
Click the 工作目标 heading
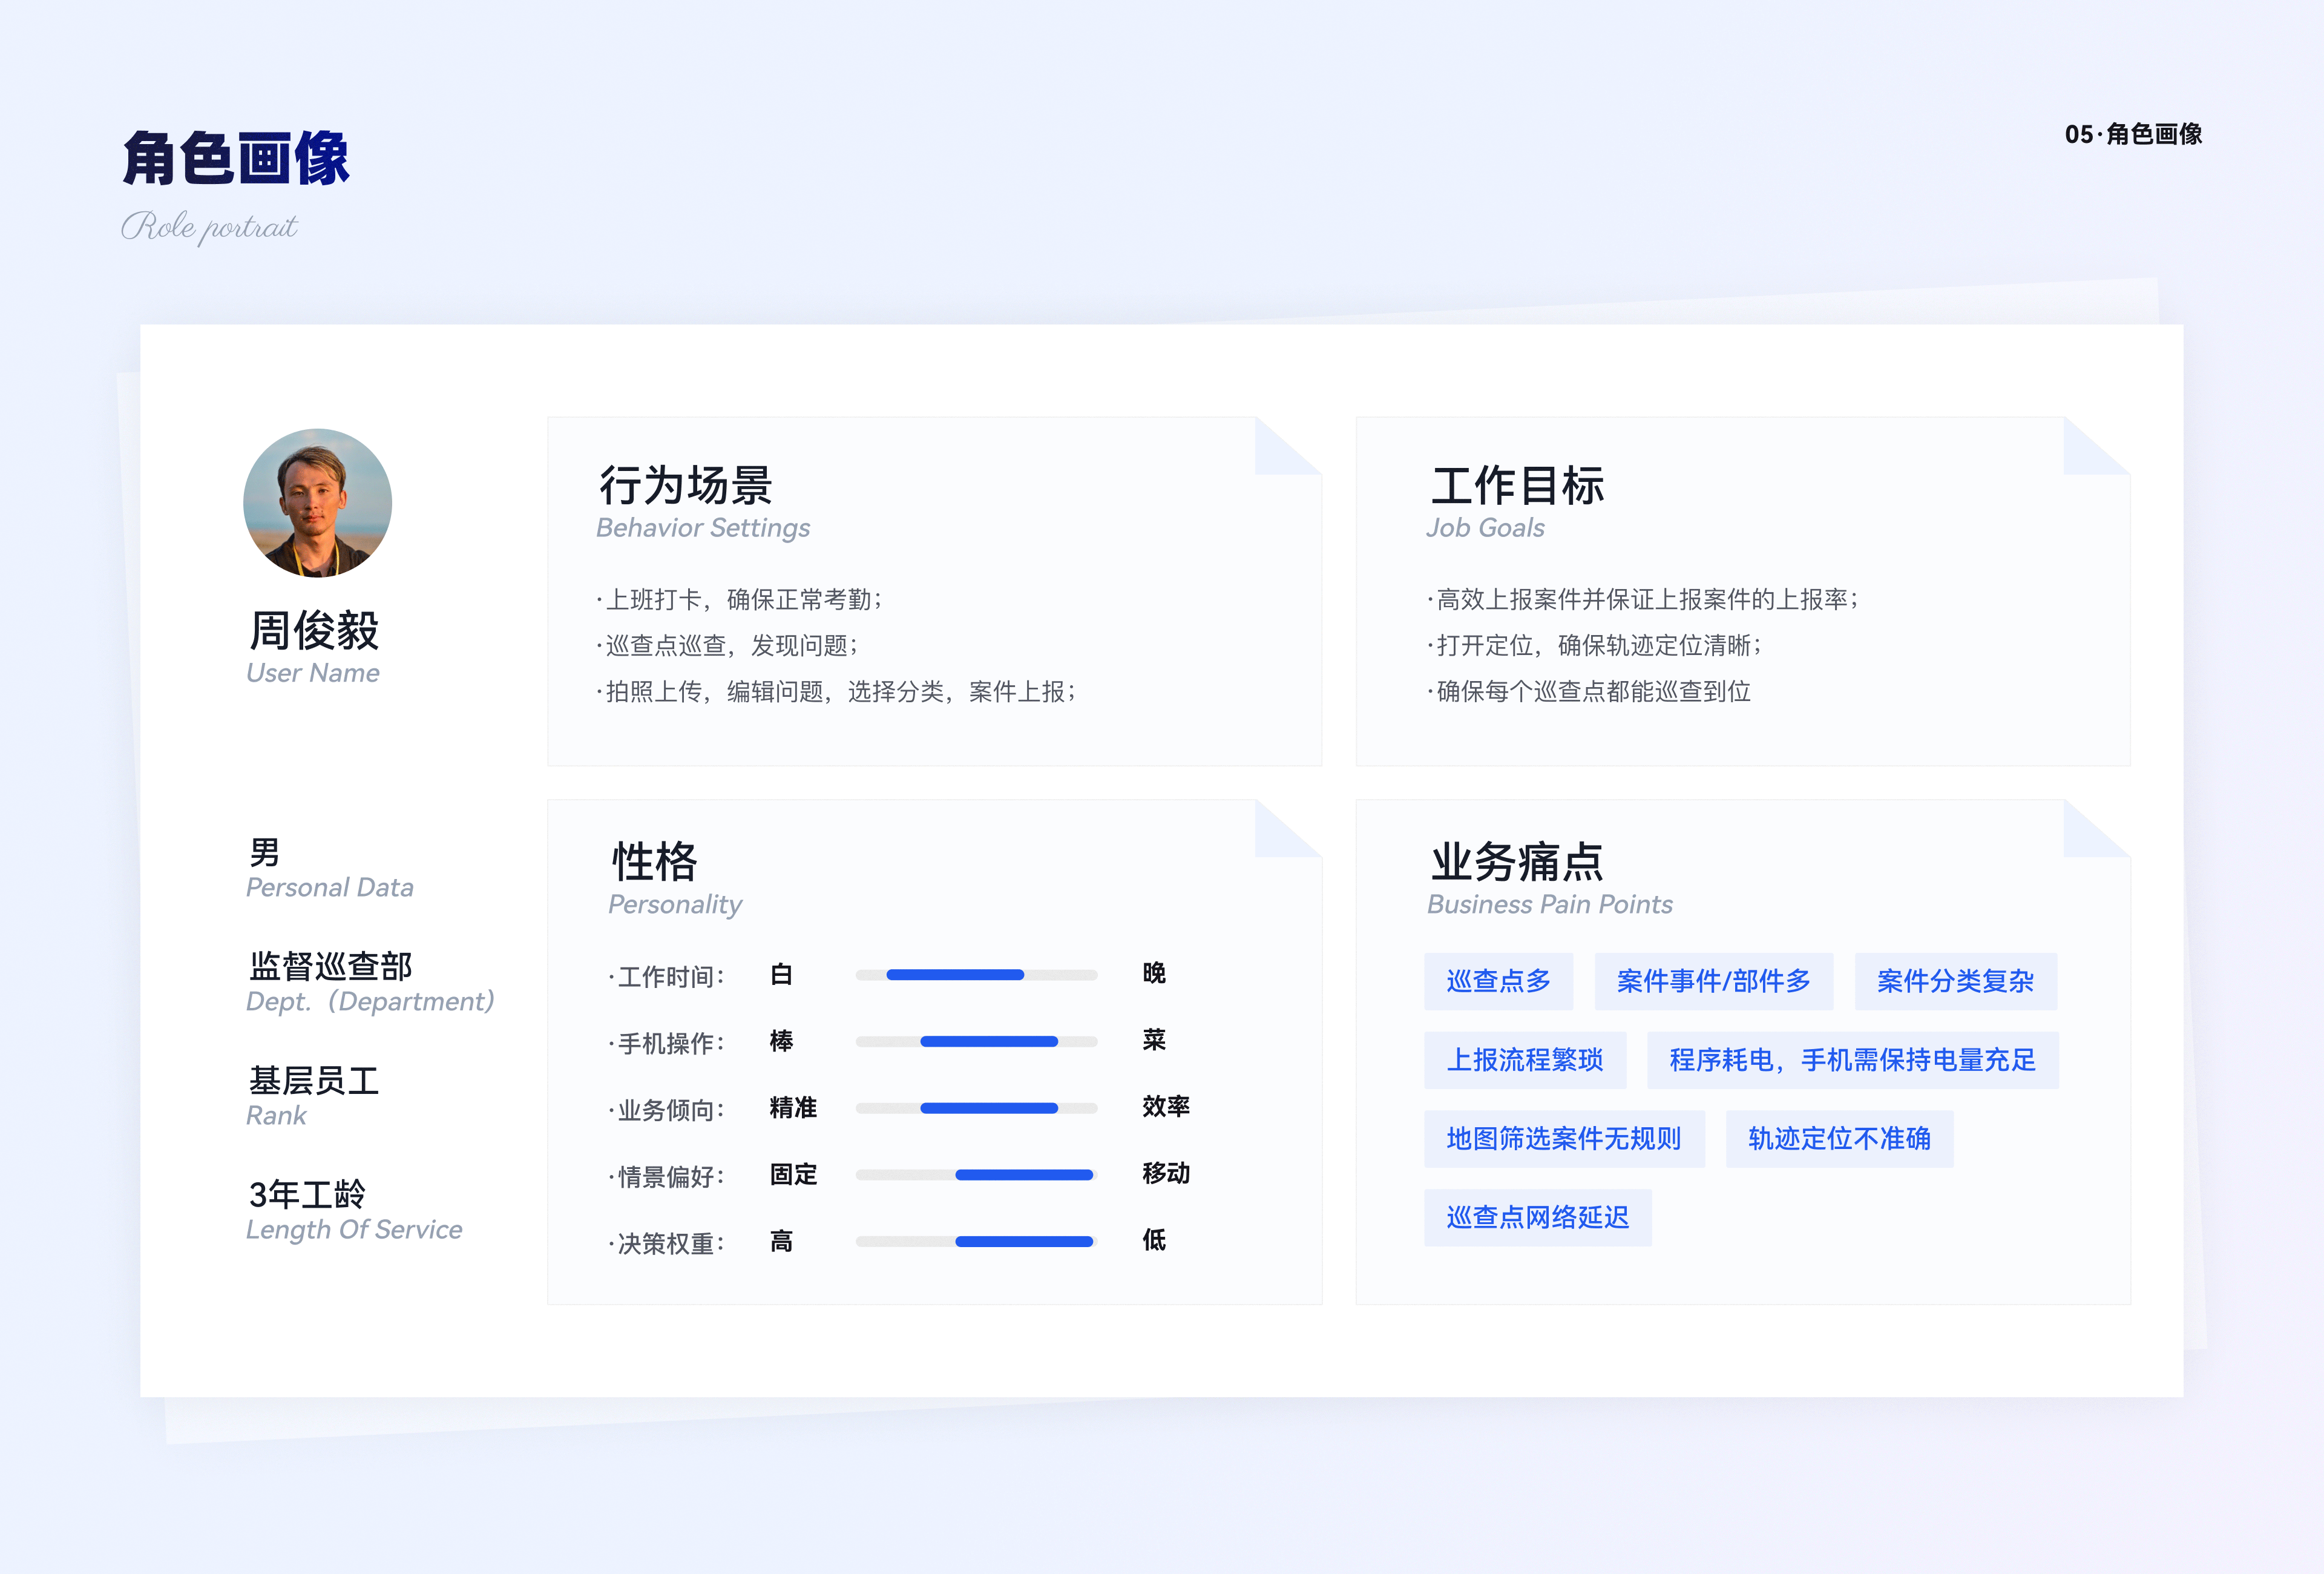1517,486
